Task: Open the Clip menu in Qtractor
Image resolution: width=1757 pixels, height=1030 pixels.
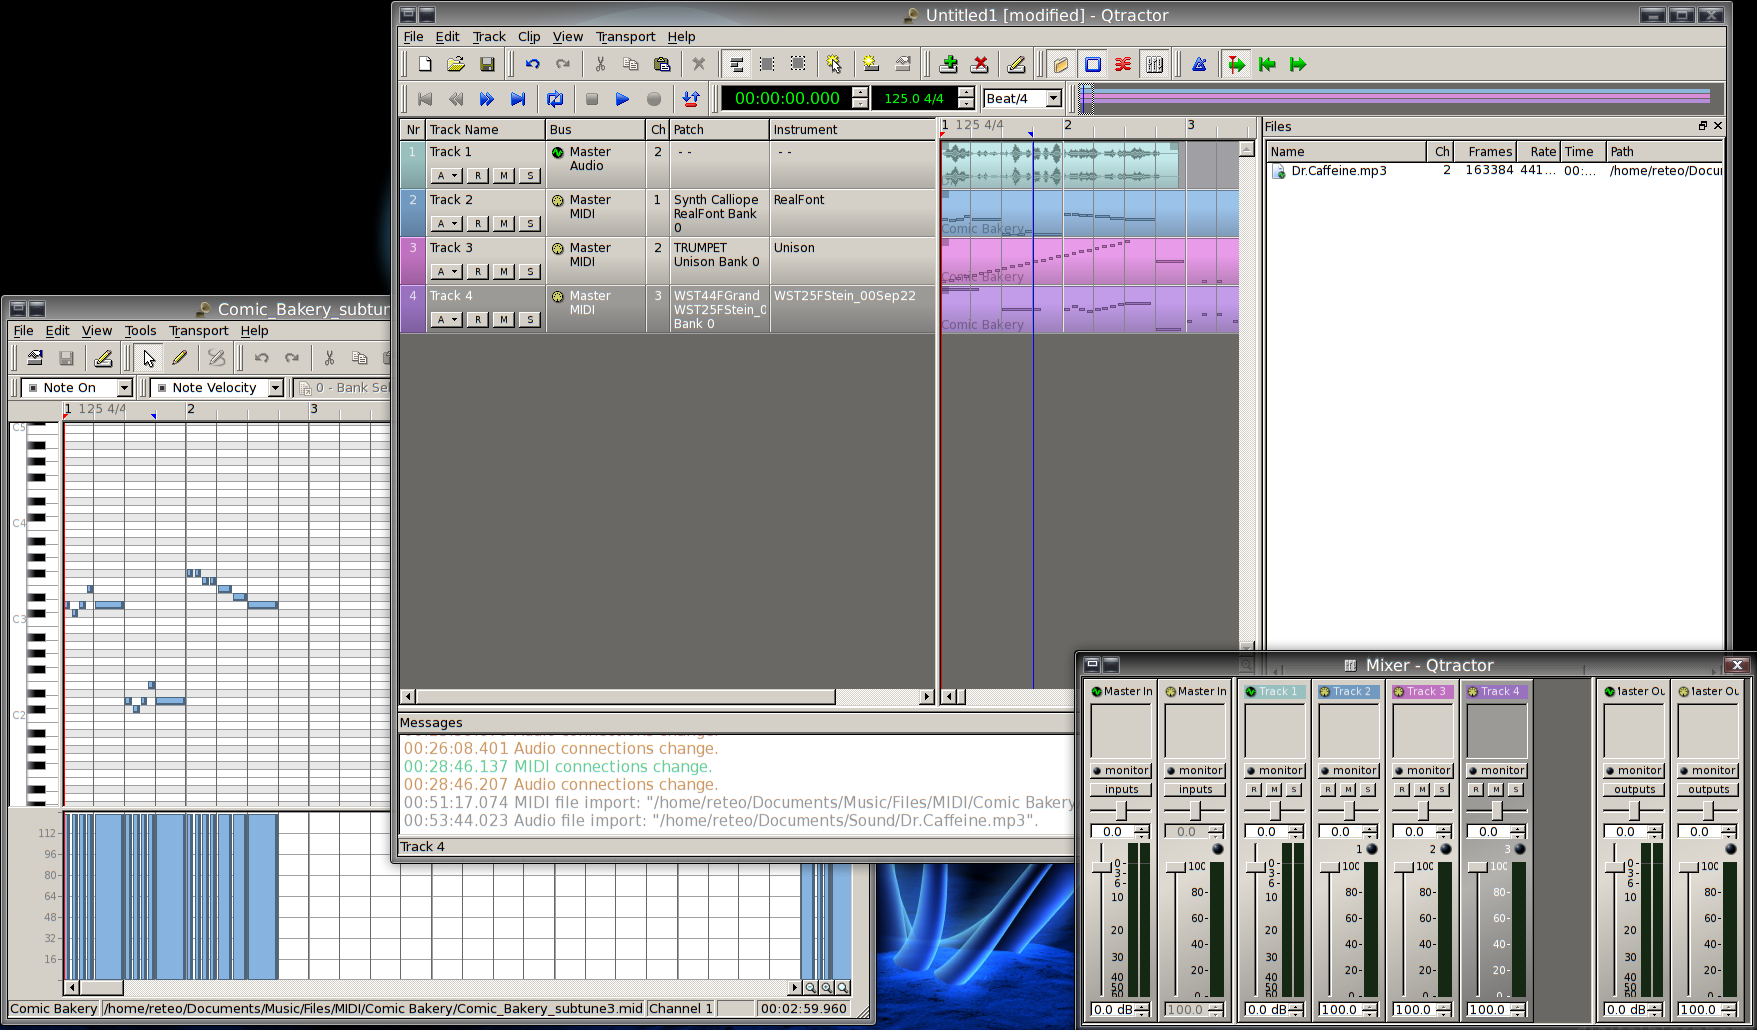Action: pos(529,37)
